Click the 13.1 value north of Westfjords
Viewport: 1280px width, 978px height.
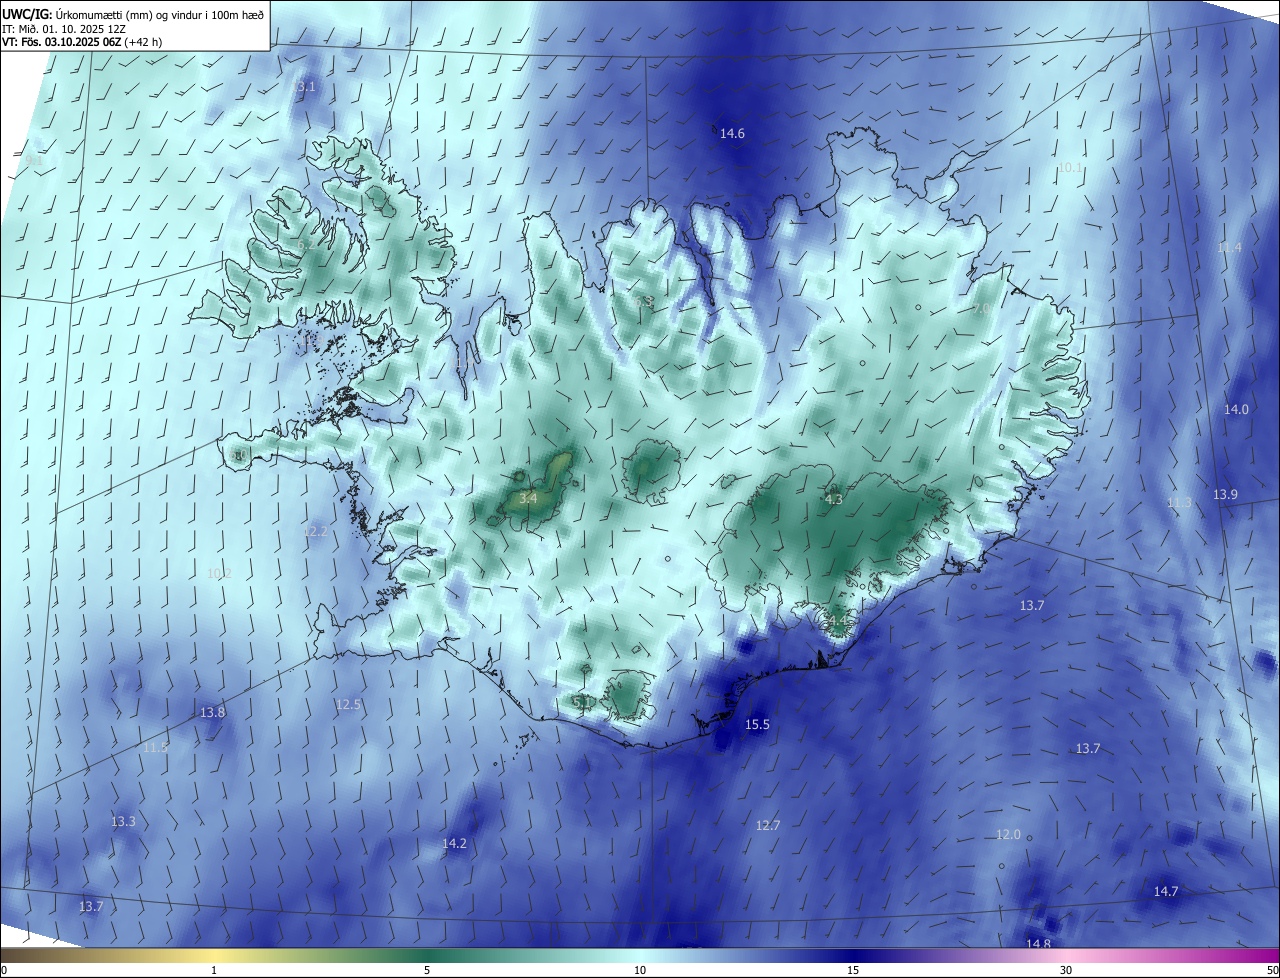click(303, 87)
